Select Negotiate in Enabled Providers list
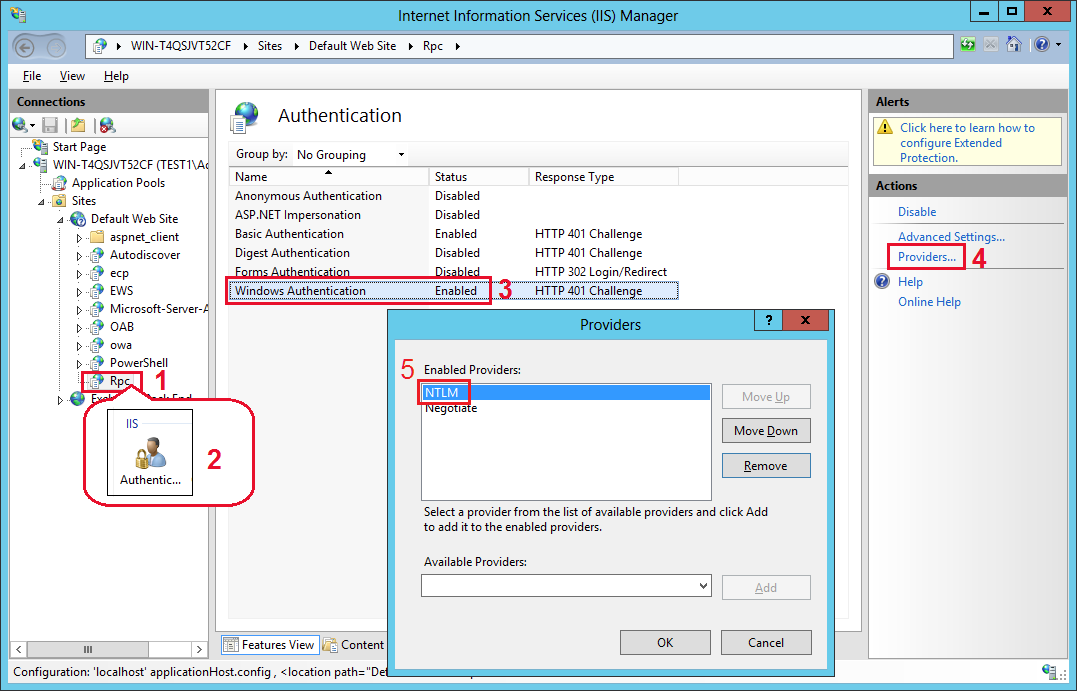This screenshot has width=1077, height=691. pyautogui.click(x=566, y=408)
